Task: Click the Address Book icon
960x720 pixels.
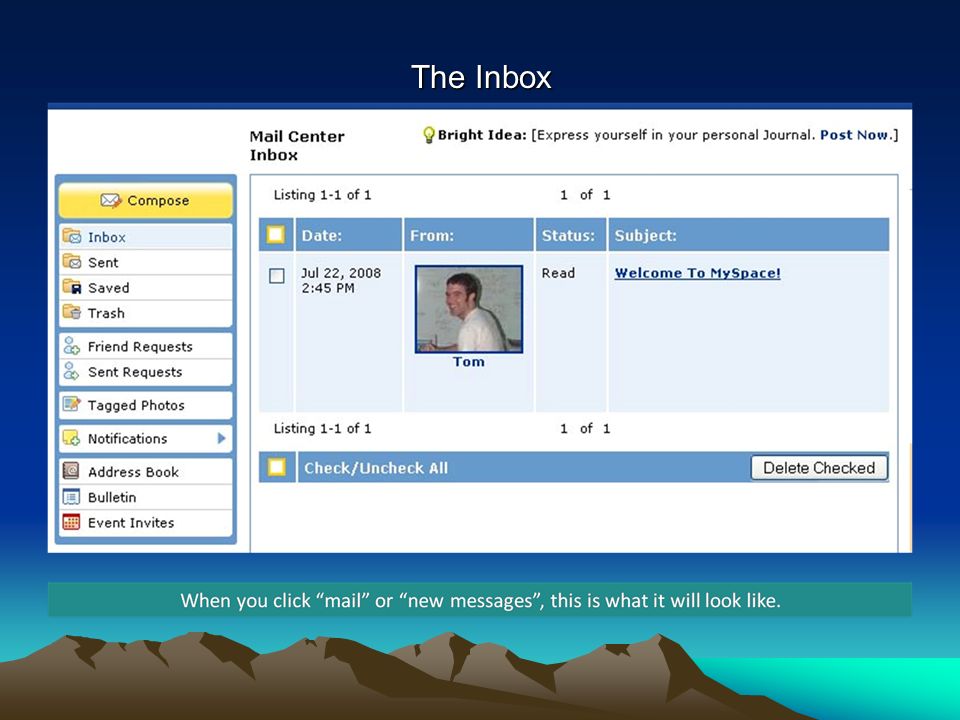Action: tap(72, 471)
